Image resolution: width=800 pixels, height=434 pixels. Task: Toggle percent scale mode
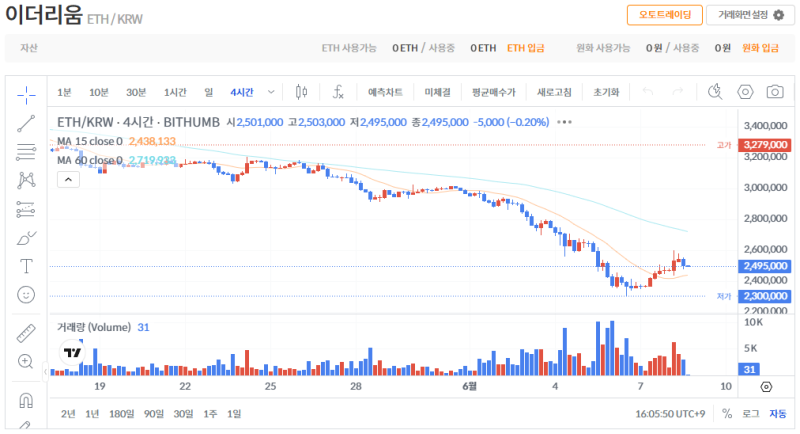click(727, 414)
